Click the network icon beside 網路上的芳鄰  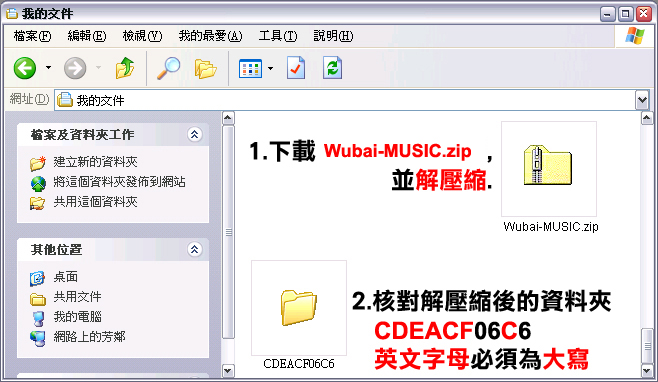pyautogui.click(x=38, y=338)
